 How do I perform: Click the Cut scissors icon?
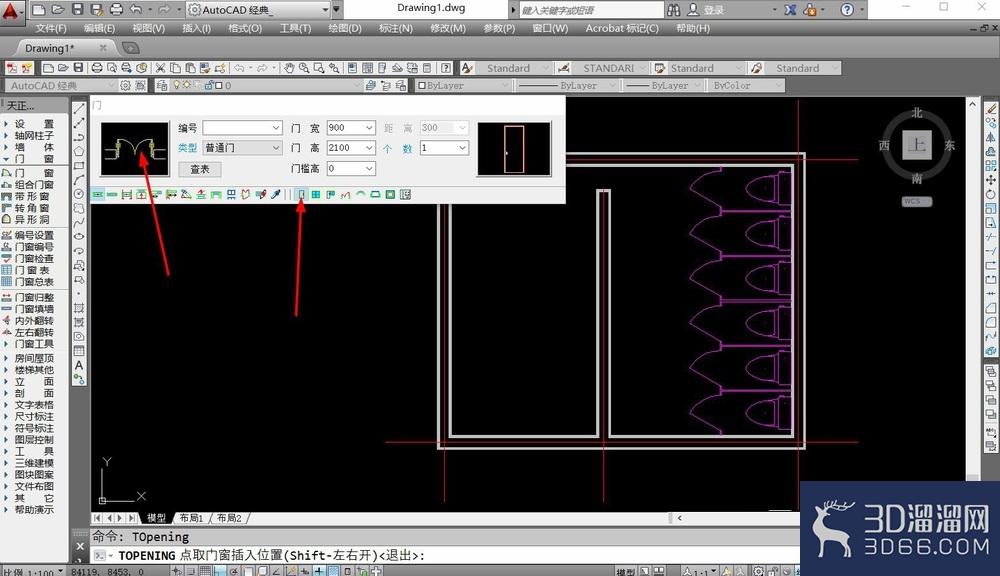pos(161,68)
